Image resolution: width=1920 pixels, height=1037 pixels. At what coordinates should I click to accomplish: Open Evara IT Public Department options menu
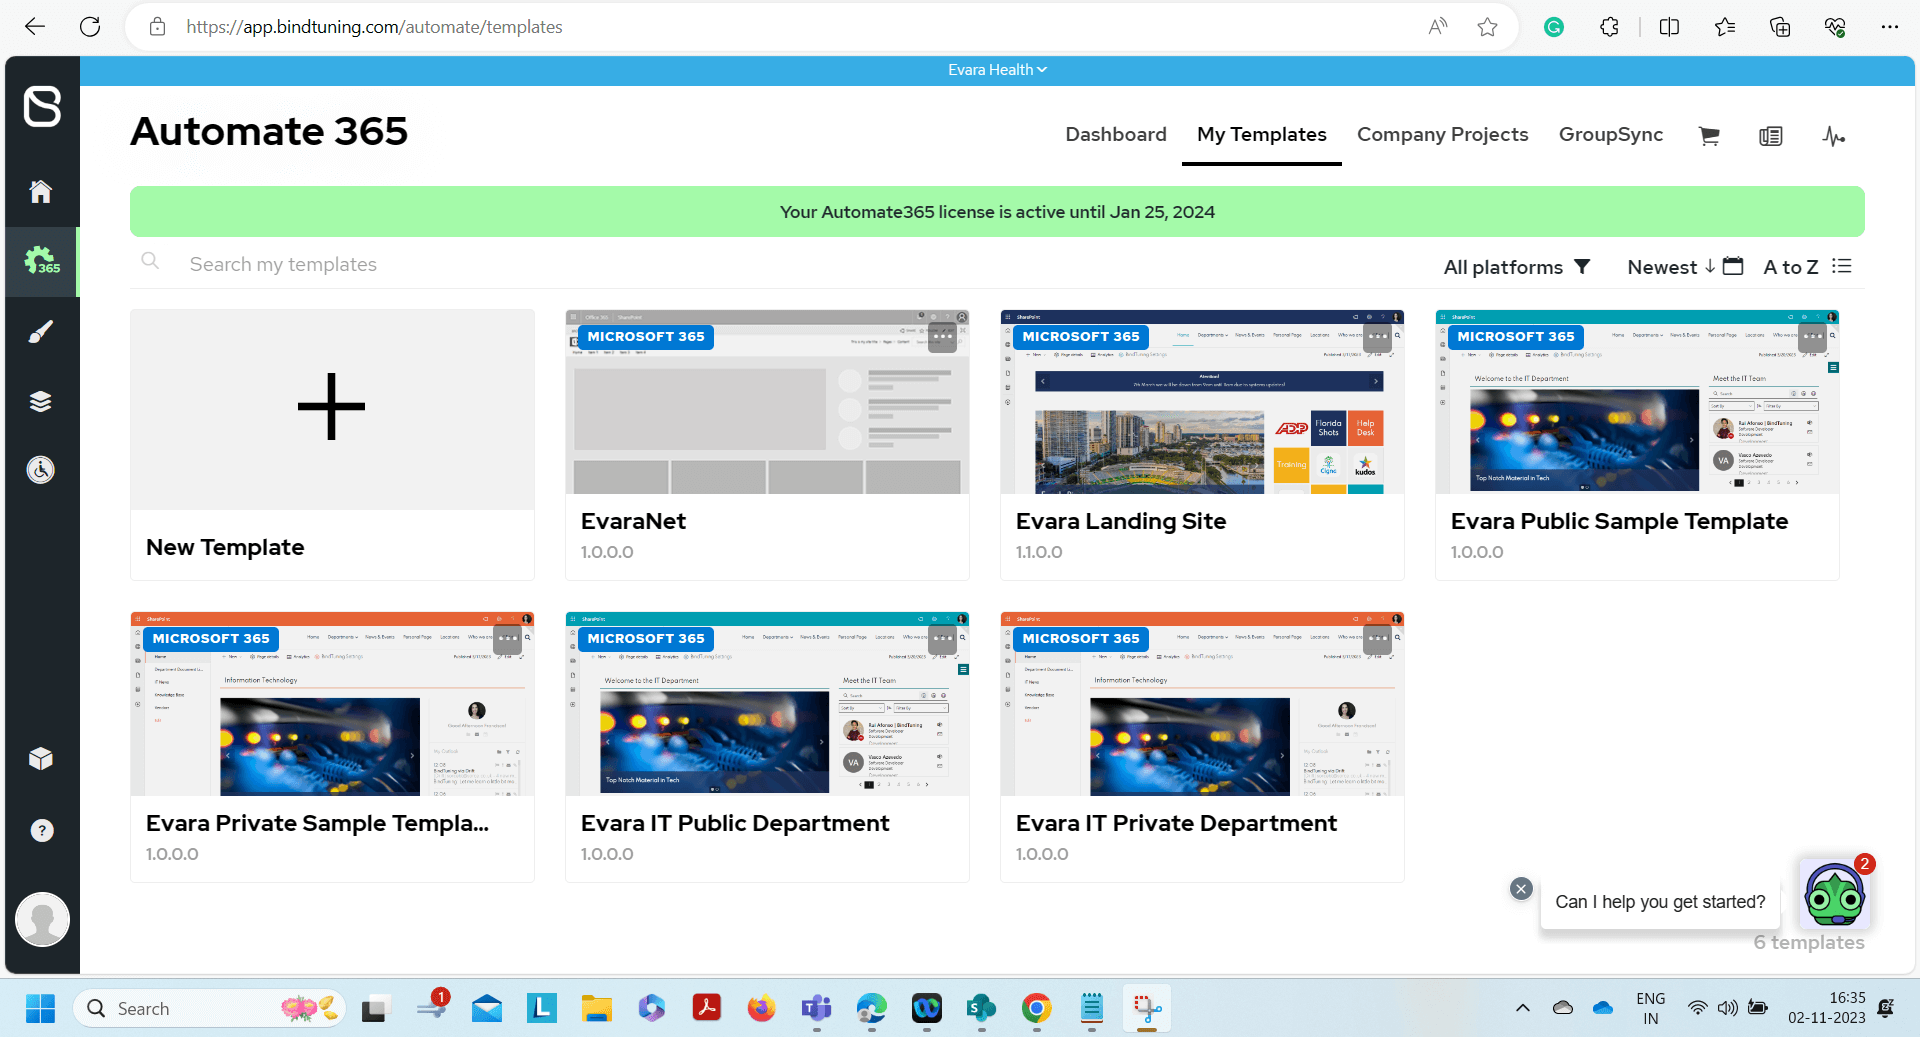(943, 639)
